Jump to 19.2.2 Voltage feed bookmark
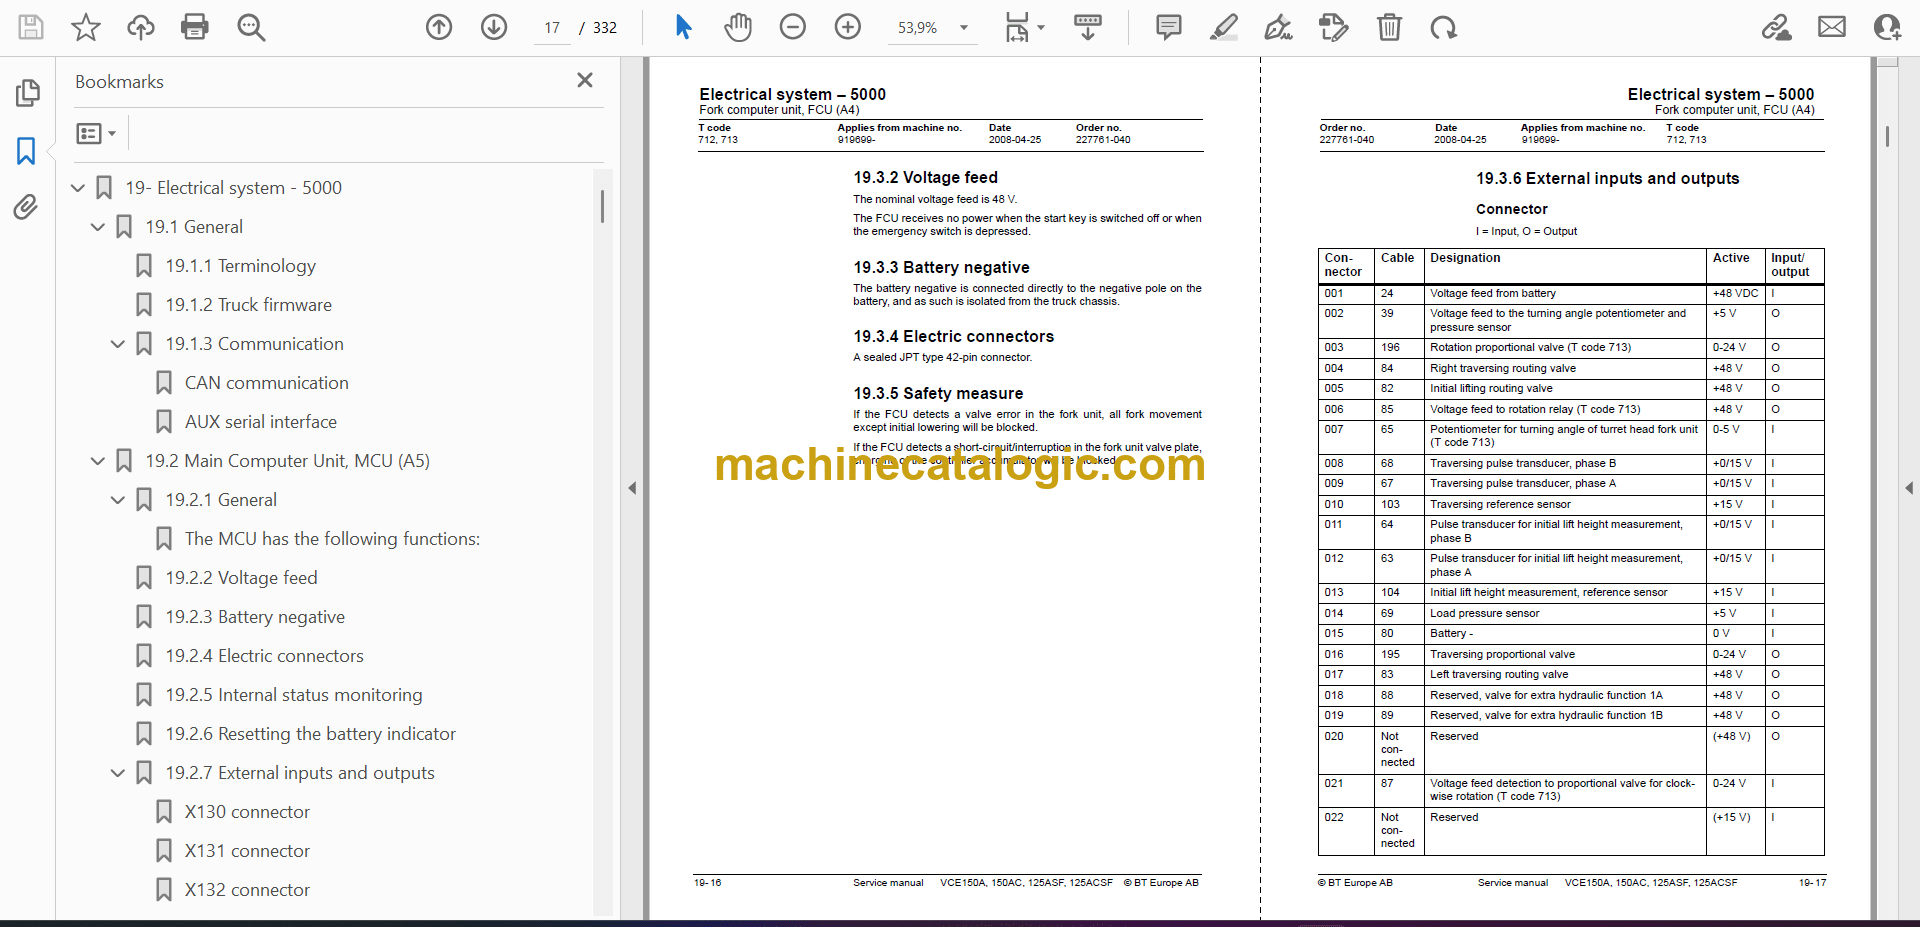Screen dimensions: 1920x927 point(241,578)
